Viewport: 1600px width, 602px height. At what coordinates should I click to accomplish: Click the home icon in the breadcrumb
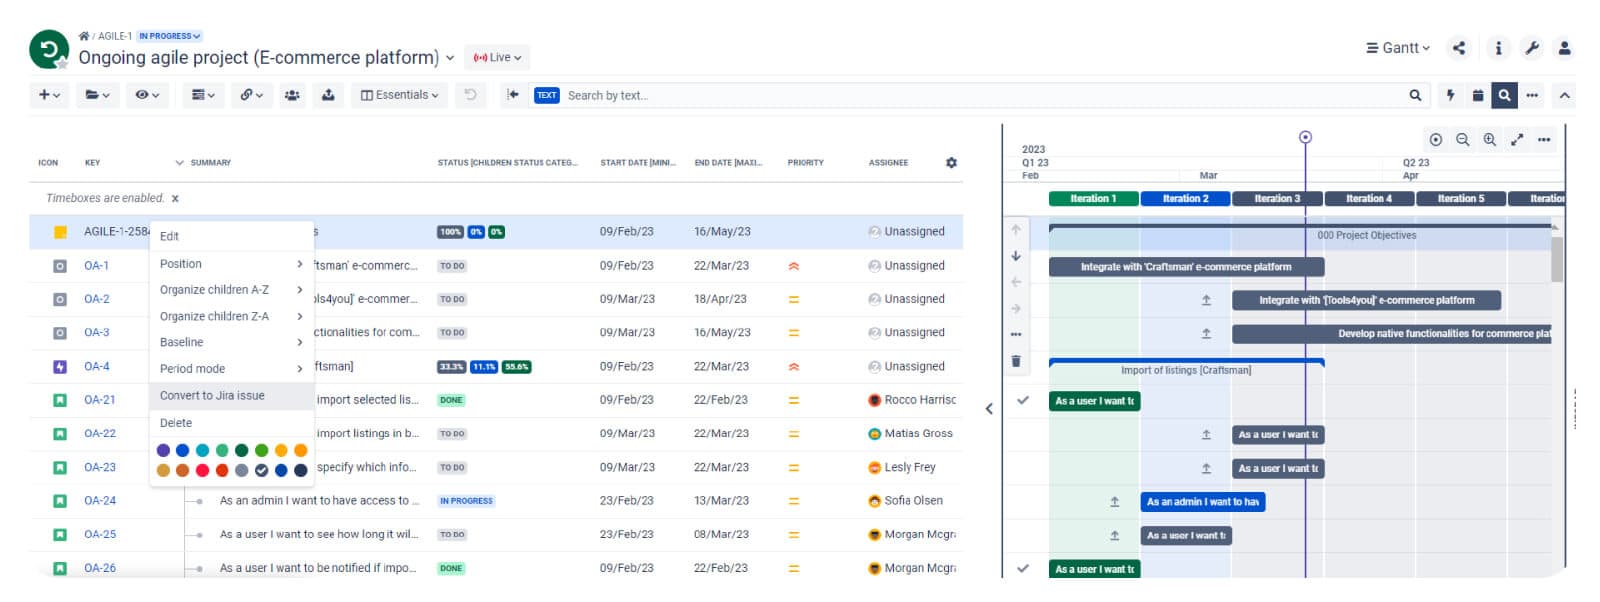[84, 36]
